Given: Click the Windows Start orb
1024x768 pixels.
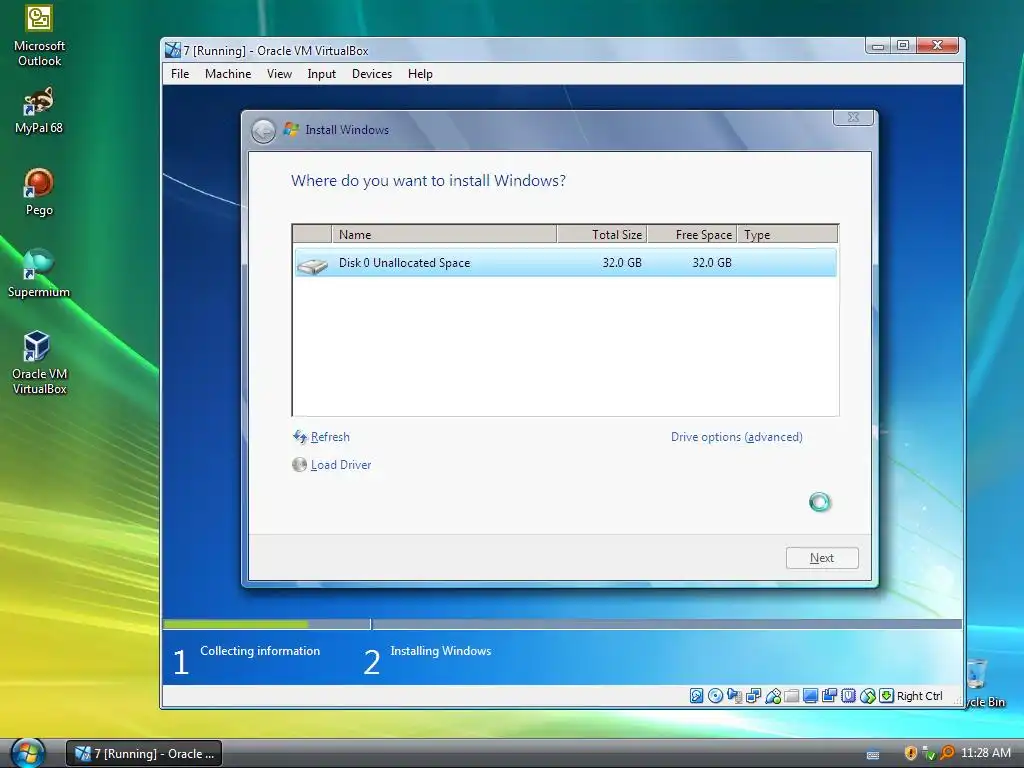Looking at the screenshot, I should 28,753.
